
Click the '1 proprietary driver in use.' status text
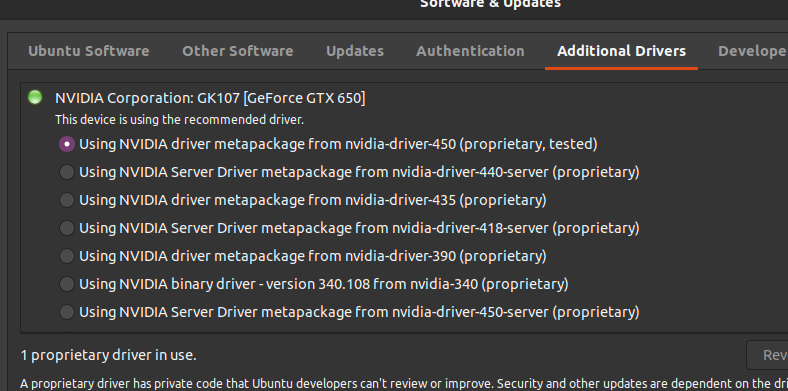coord(109,355)
